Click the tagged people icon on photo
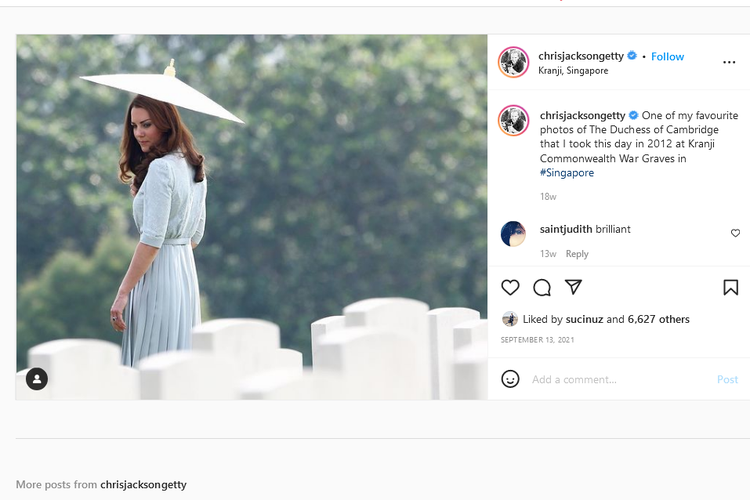The image size is (750, 500). tap(37, 379)
